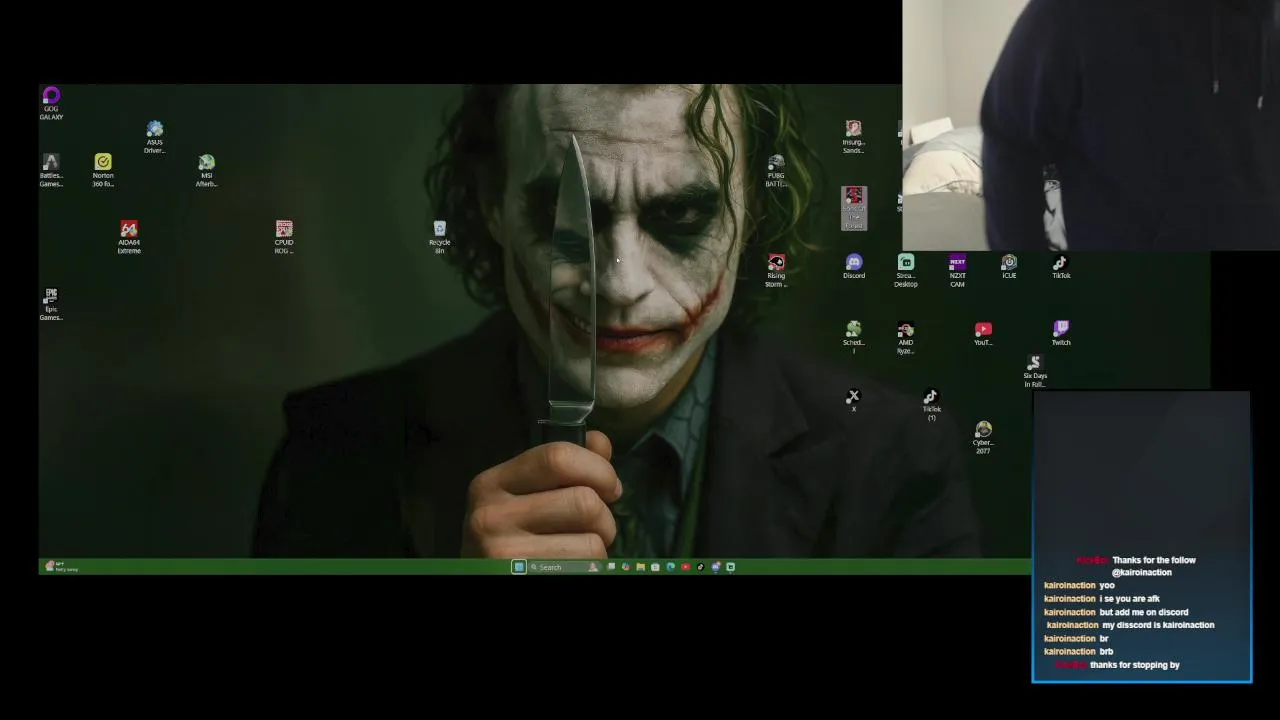Open the Discord desktop shortcut
The width and height of the screenshot is (1280, 720).
854,266
